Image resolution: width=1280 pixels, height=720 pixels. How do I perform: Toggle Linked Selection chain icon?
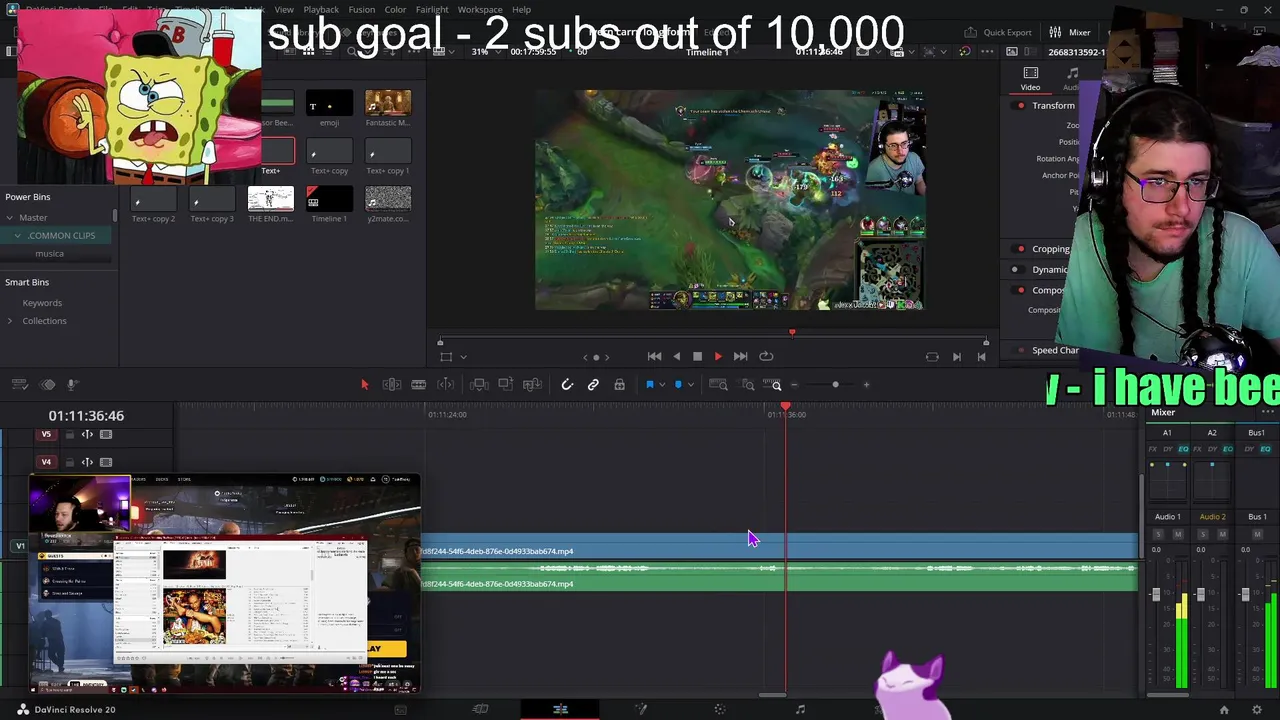[593, 385]
